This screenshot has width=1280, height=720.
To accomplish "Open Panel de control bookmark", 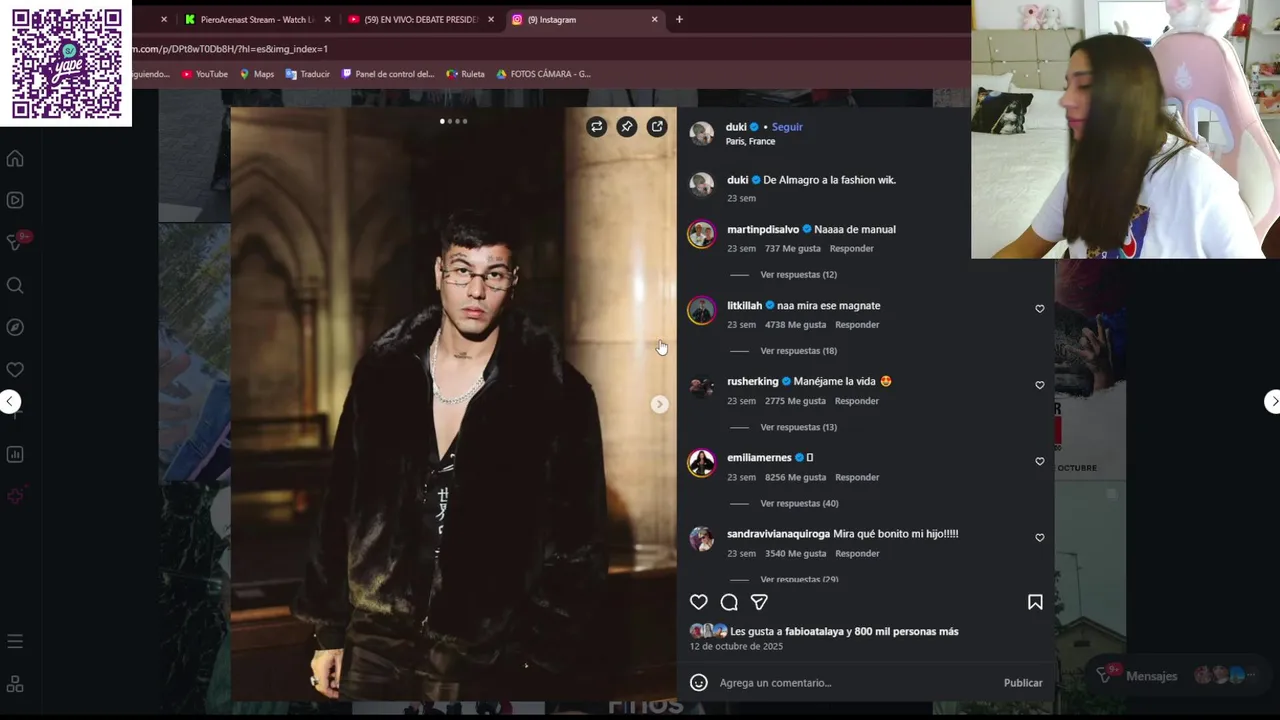I will click(388, 74).
